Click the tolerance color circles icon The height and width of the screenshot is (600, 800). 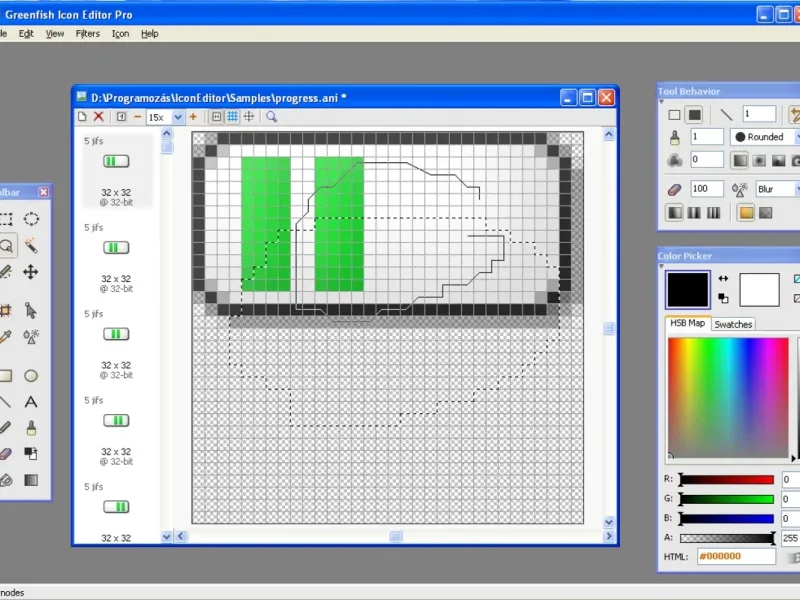674,160
